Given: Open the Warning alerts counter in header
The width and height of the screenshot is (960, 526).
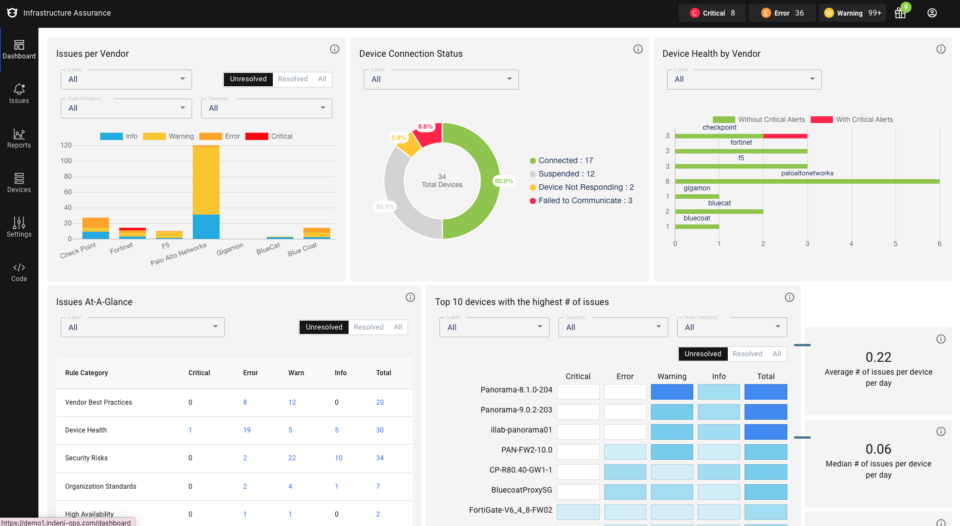Looking at the screenshot, I should pyautogui.click(x=853, y=13).
